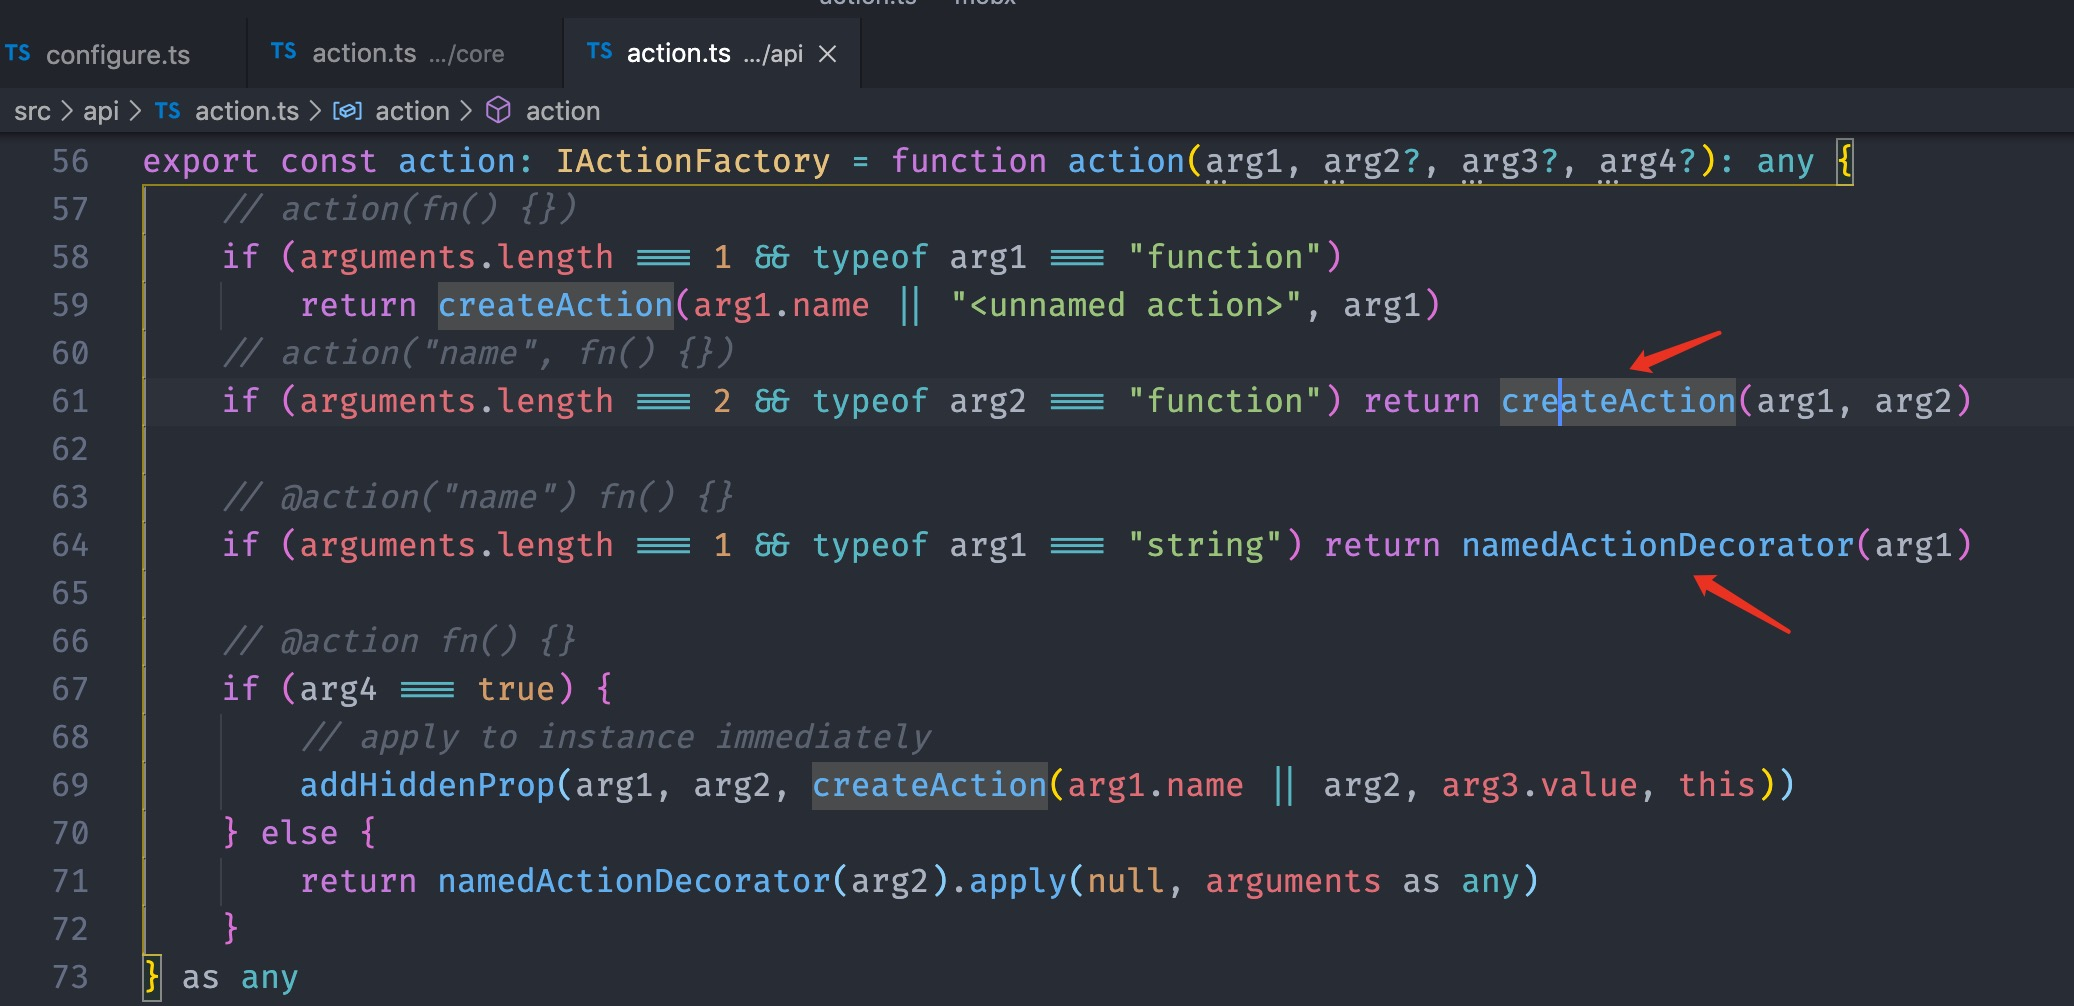Click the TS icon on action.ts core tab

pos(283,52)
